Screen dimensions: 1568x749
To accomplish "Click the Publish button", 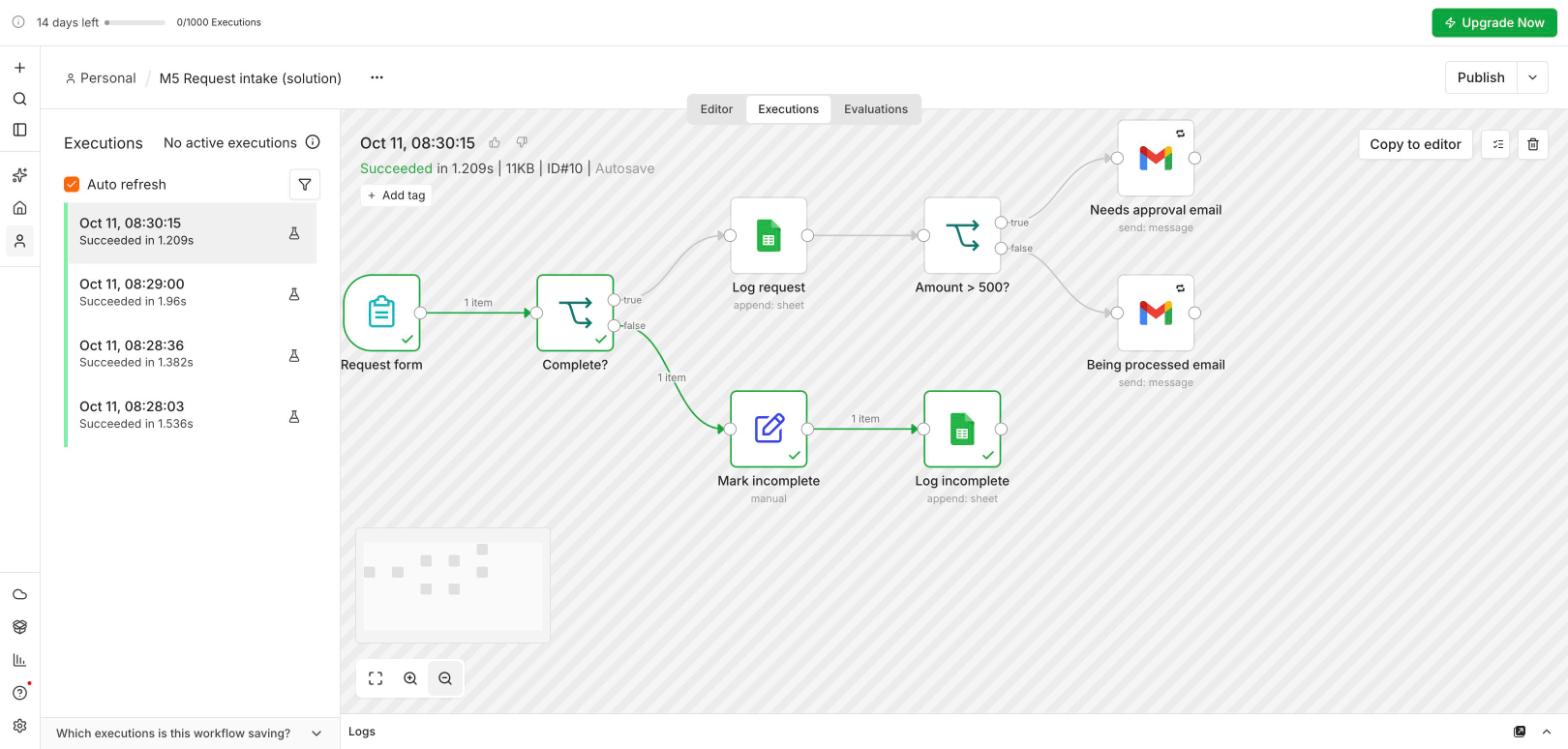I will tap(1481, 77).
